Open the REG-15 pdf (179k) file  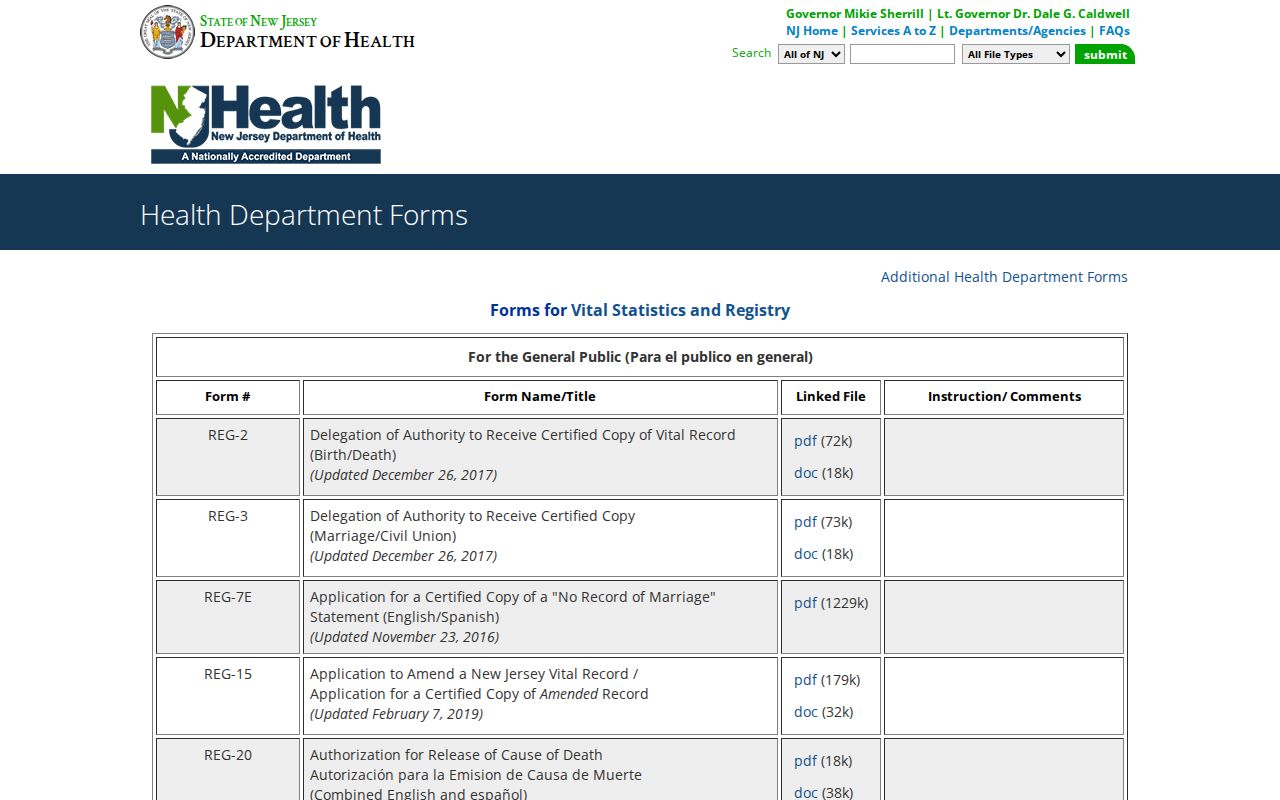pyautogui.click(x=805, y=680)
